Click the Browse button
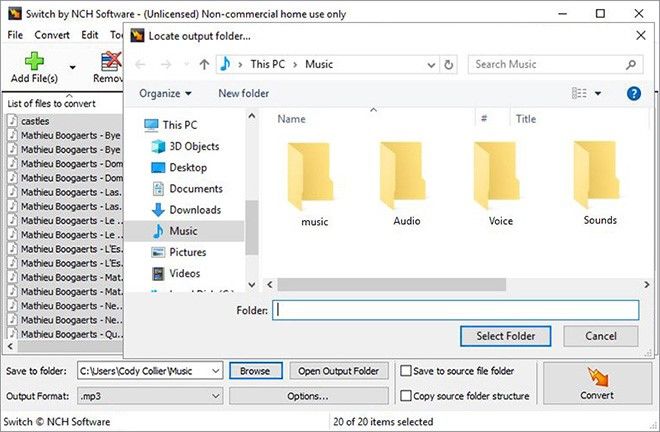660x432 pixels. coord(255,371)
